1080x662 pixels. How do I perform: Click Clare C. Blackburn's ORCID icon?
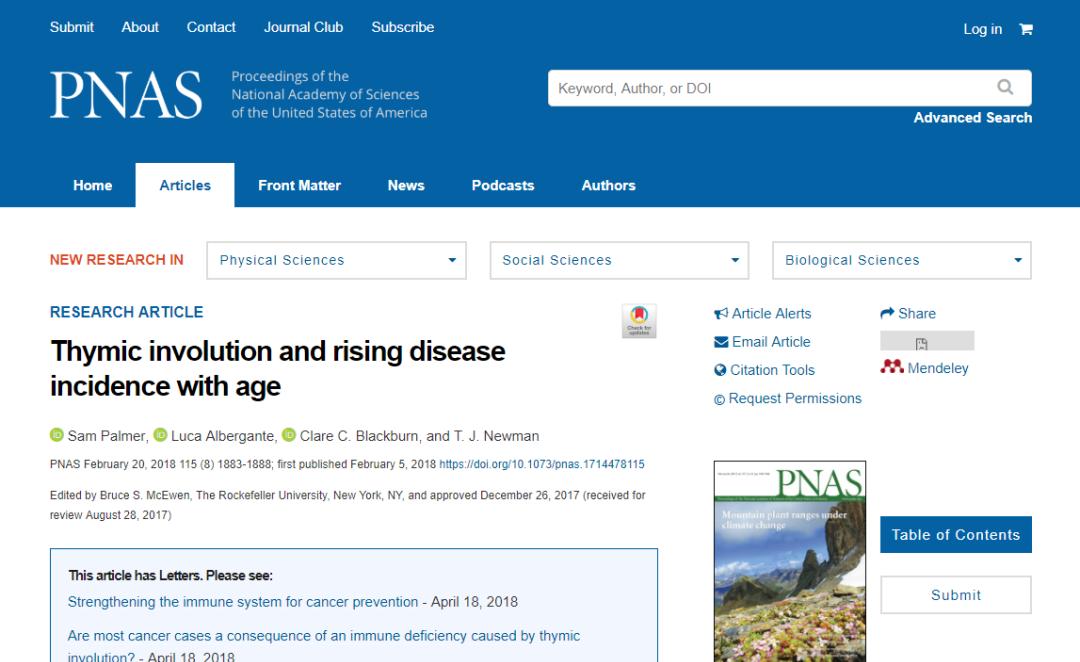[289, 435]
